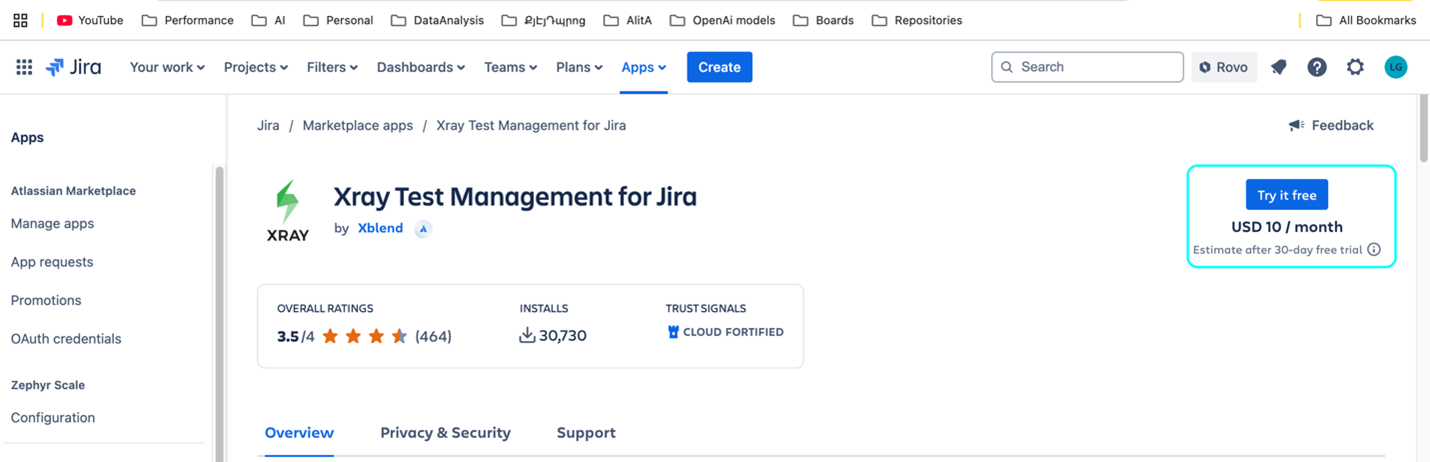Click the Feedback megaphone button
Screen dimensions: 1430x462
pyautogui.click(x=1331, y=125)
